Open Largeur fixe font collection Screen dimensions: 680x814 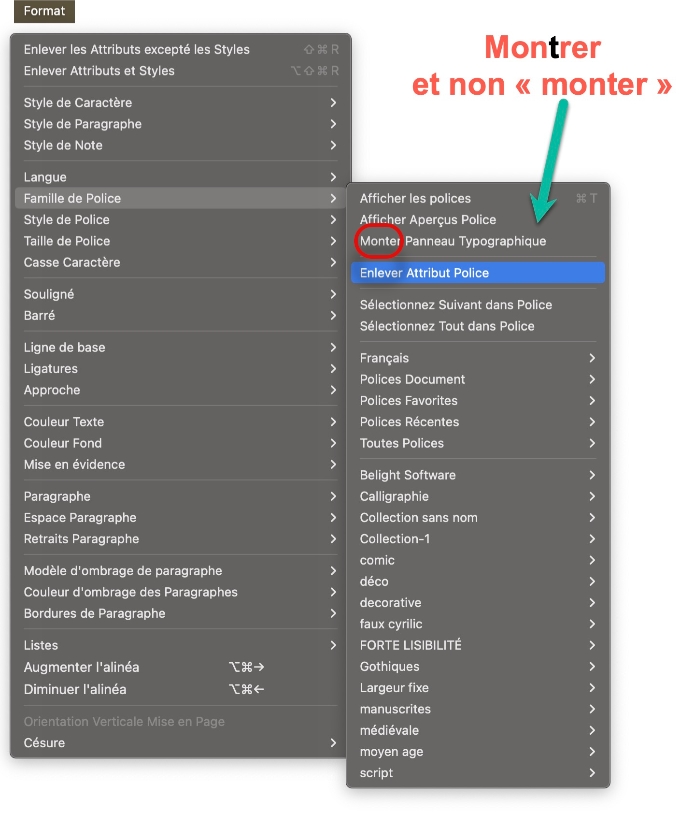[x=478, y=688]
